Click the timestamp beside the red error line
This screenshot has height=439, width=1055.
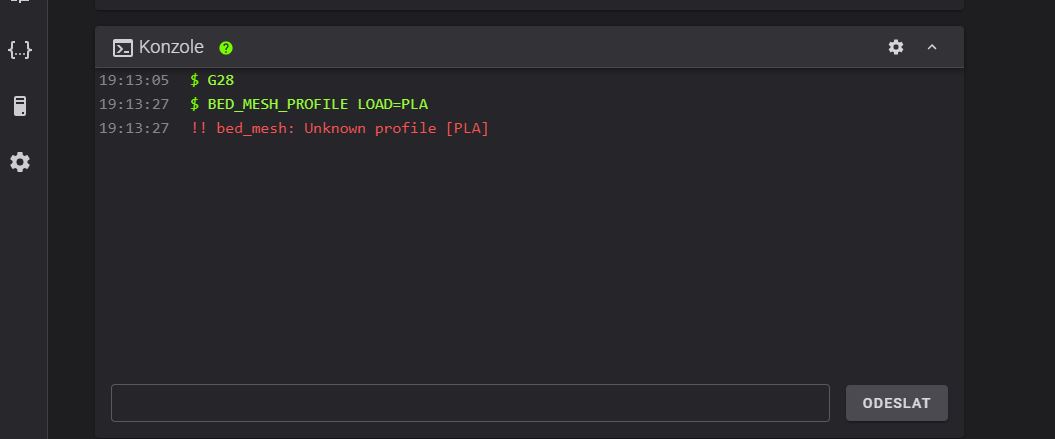tap(134, 128)
